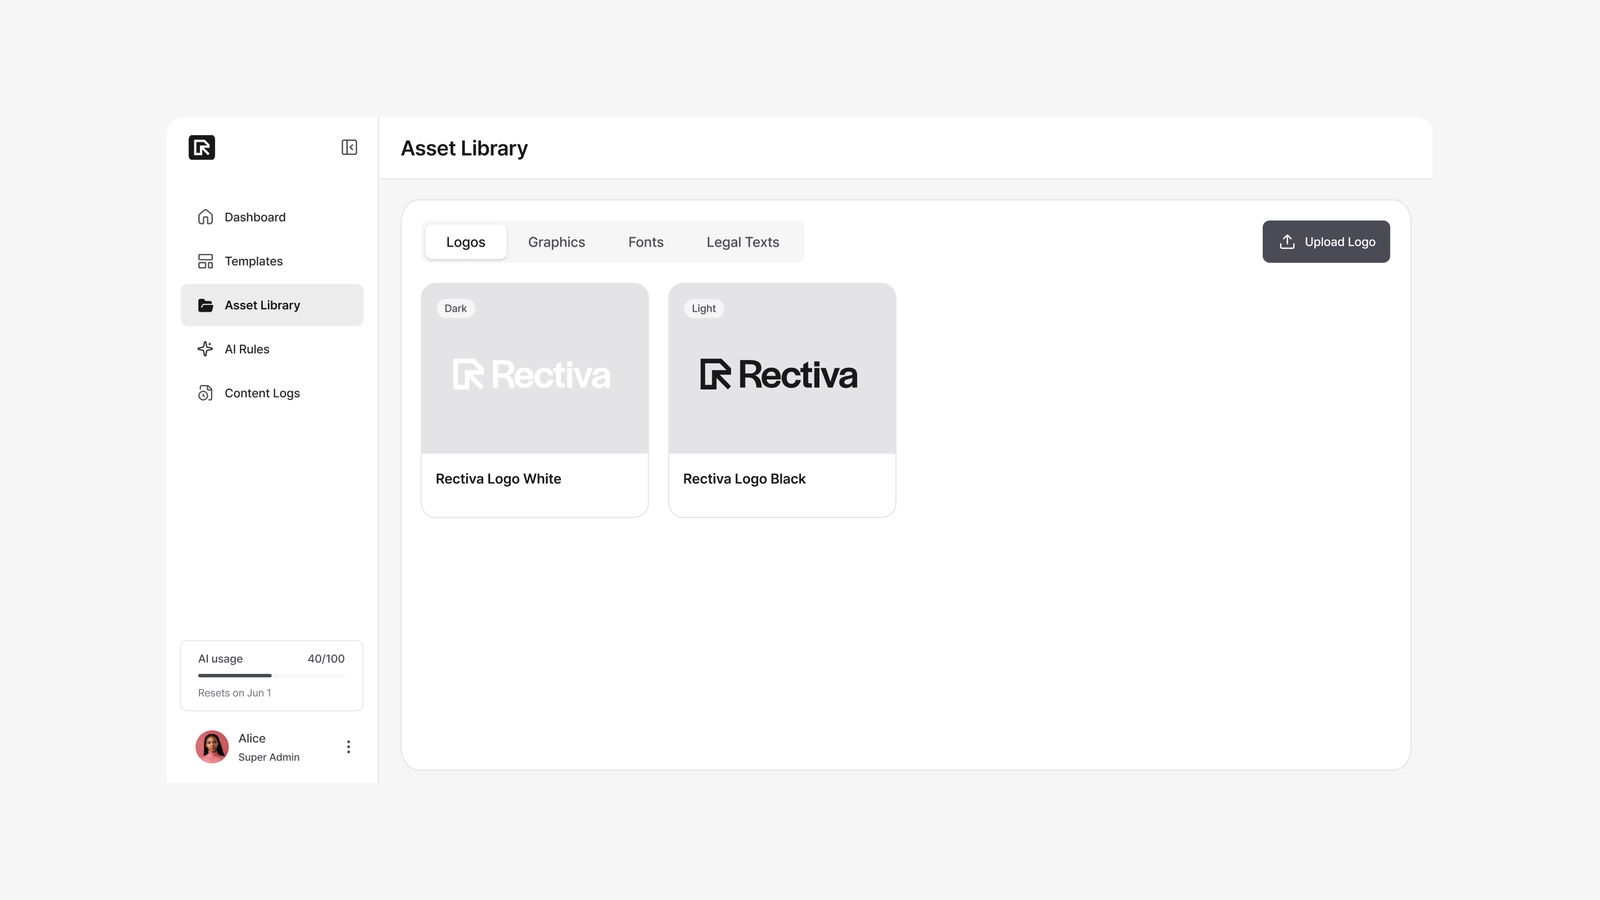This screenshot has width=1600, height=900.
Task: Open Content Logs section
Action: pos(272,393)
